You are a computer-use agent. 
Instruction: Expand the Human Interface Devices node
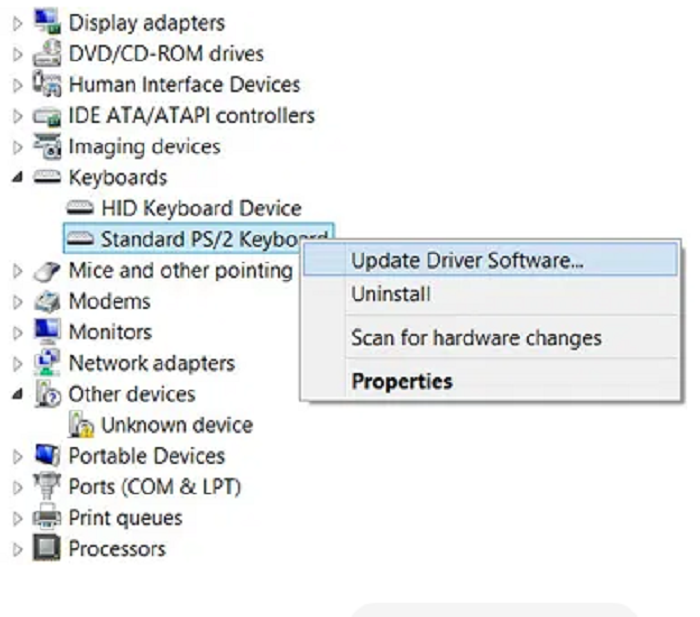coord(17,85)
